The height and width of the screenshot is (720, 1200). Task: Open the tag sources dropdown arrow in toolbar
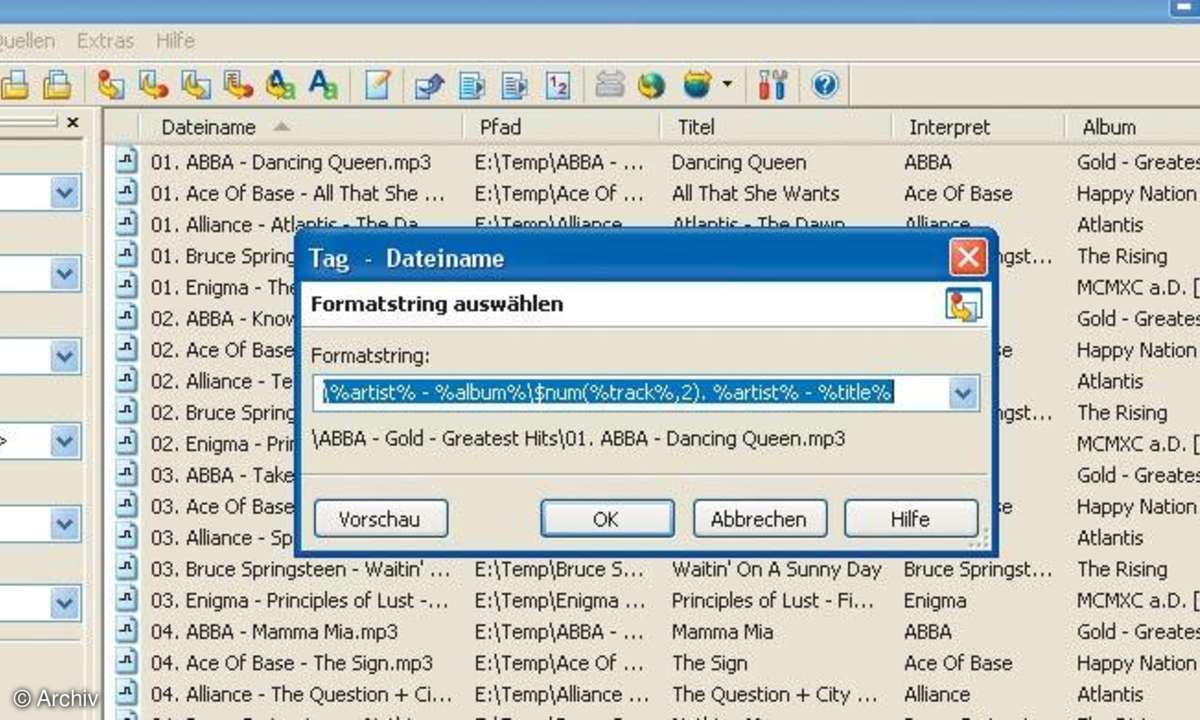(726, 86)
